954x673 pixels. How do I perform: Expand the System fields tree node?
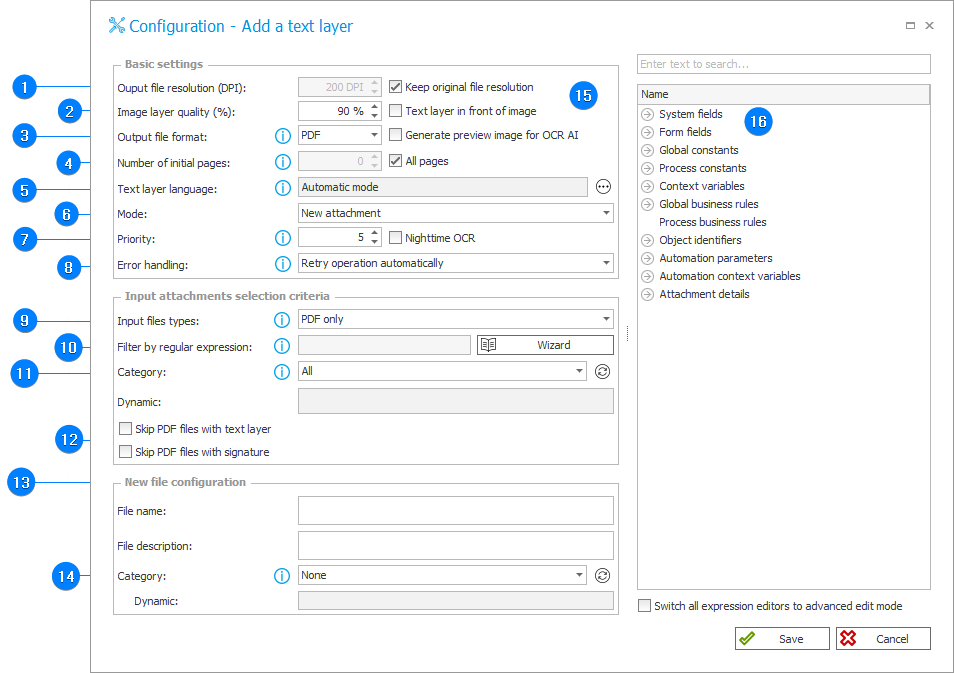coord(648,114)
